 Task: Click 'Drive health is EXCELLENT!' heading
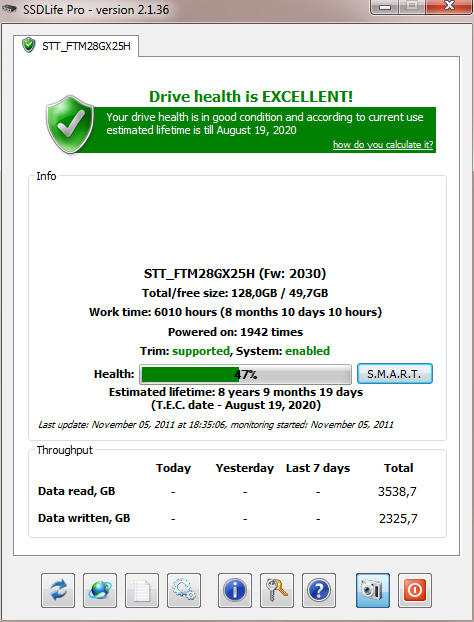tap(251, 97)
